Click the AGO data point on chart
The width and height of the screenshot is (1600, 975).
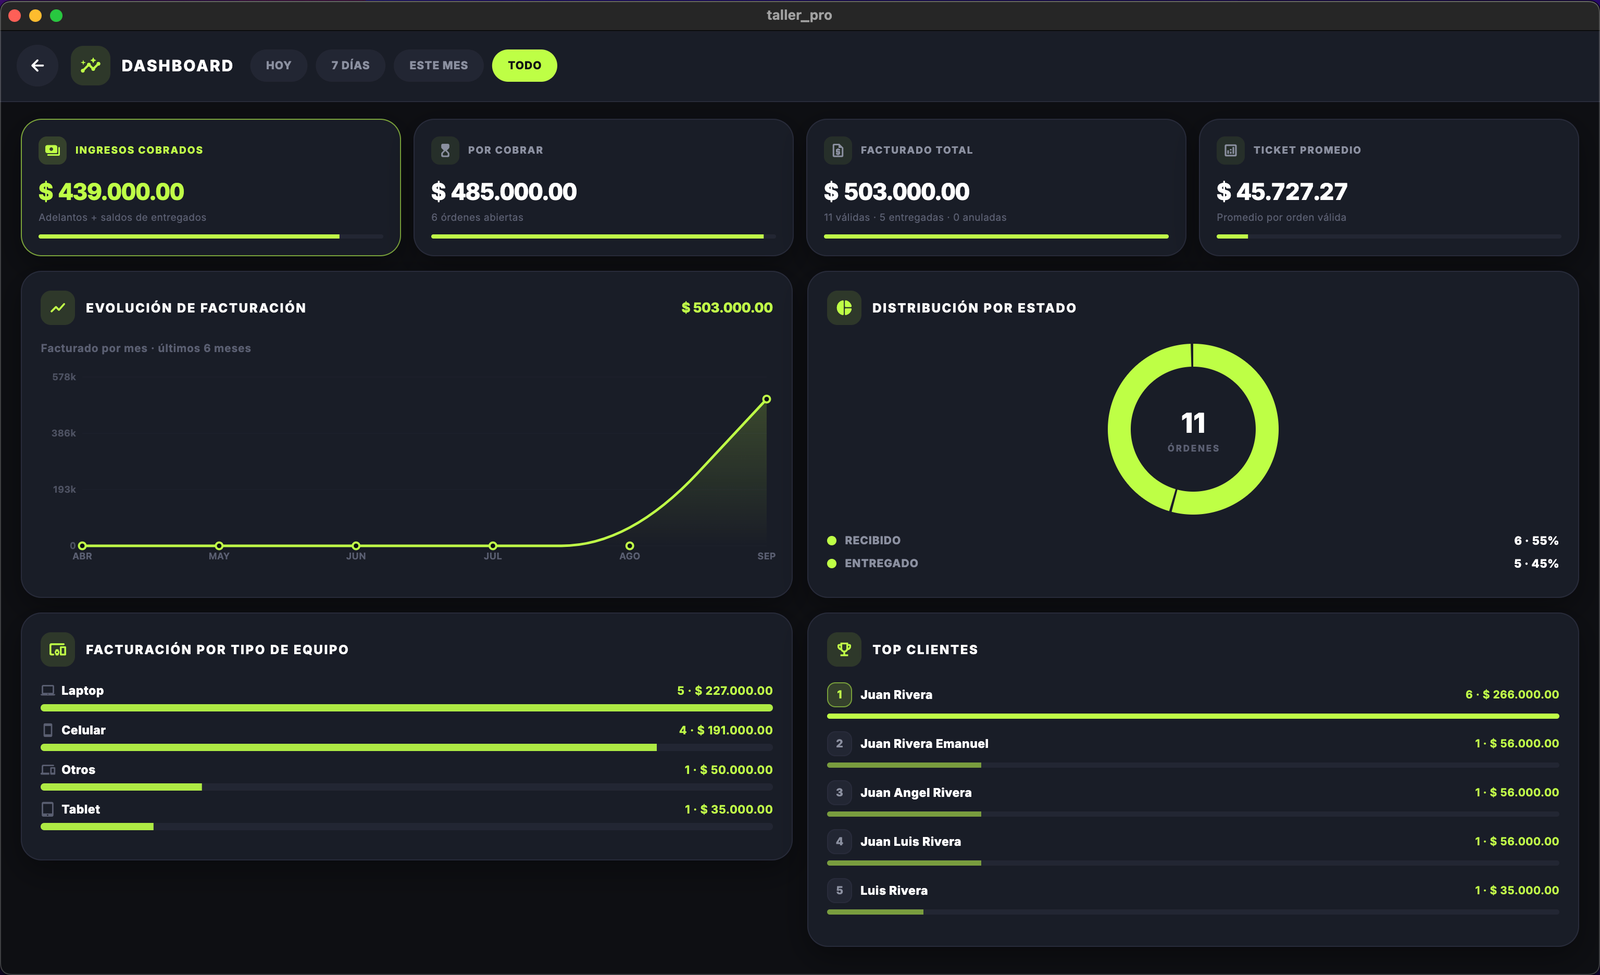tap(629, 546)
